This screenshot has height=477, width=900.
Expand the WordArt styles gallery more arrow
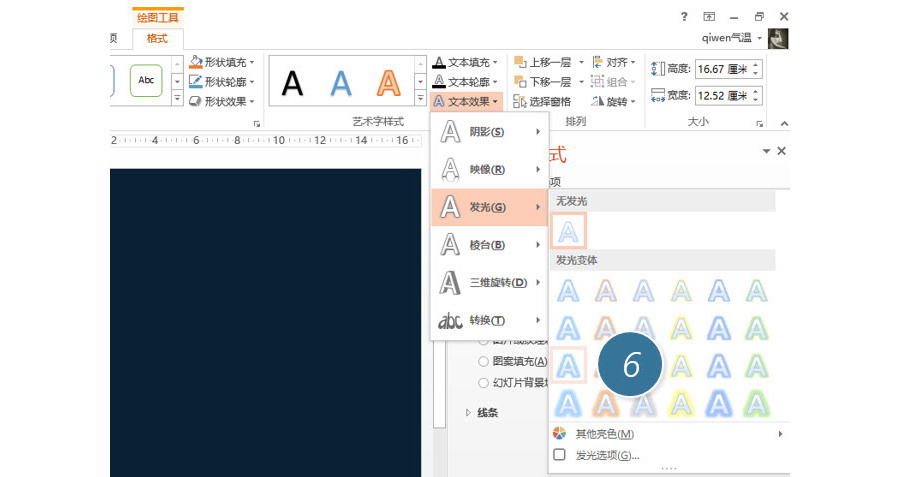(421, 99)
